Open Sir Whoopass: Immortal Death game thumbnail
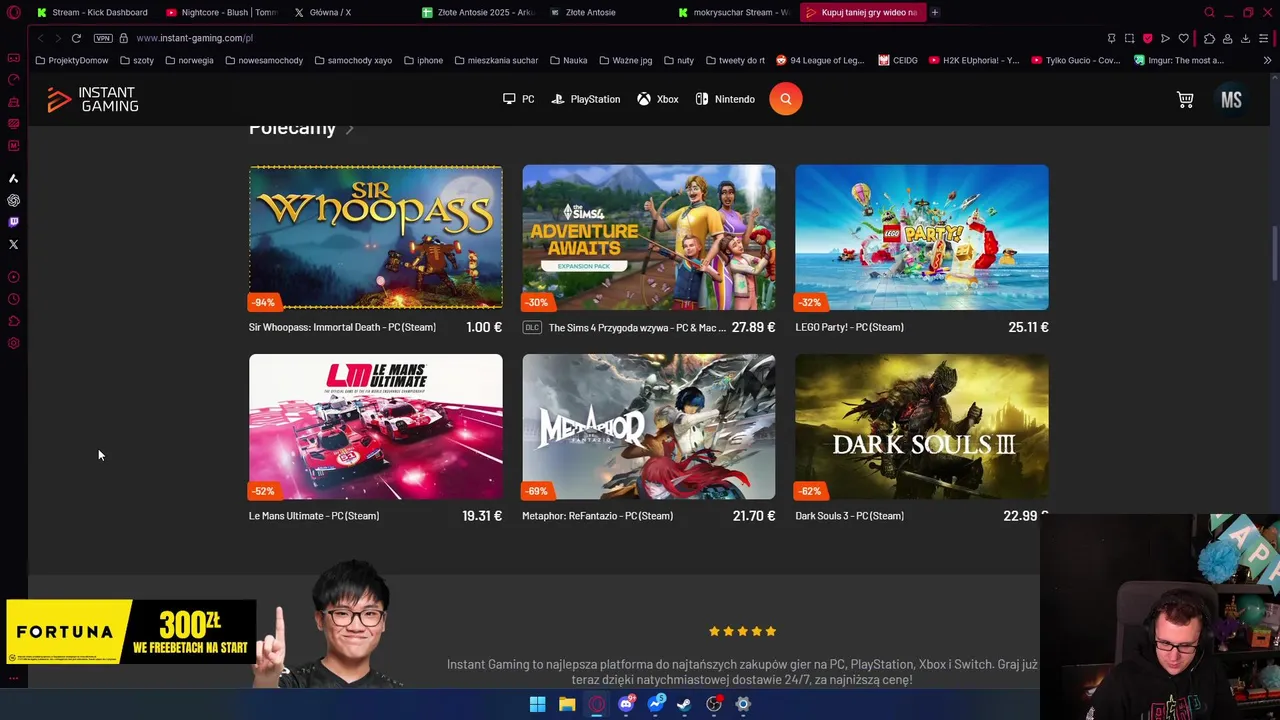The width and height of the screenshot is (1280, 720). pyautogui.click(x=376, y=237)
